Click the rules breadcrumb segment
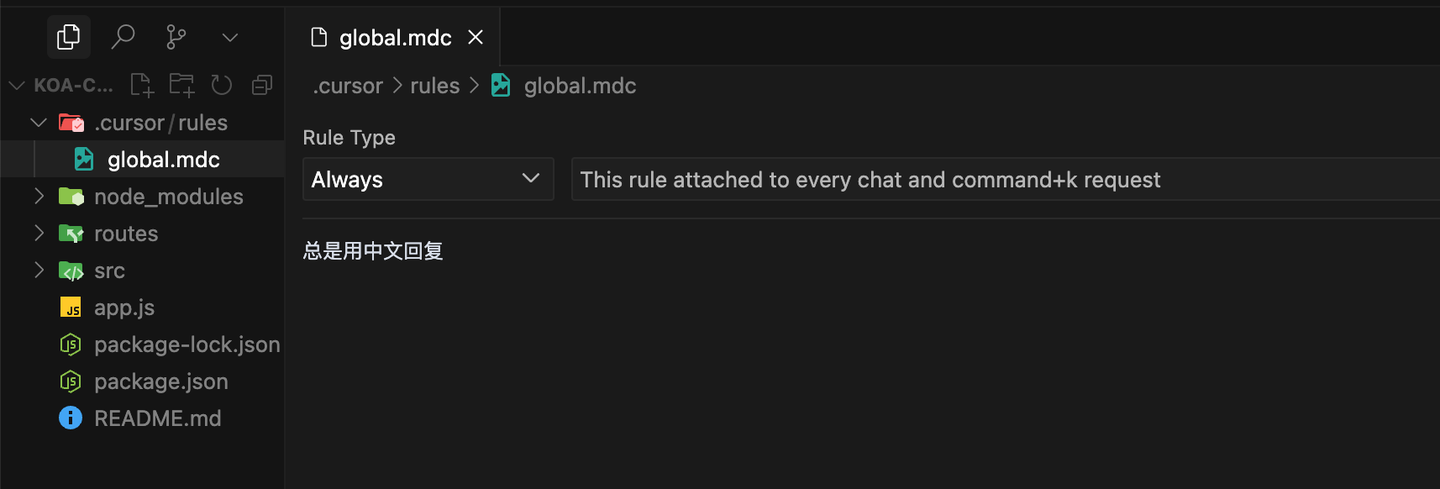This screenshot has width=1440, height=489. coord(435,86)
